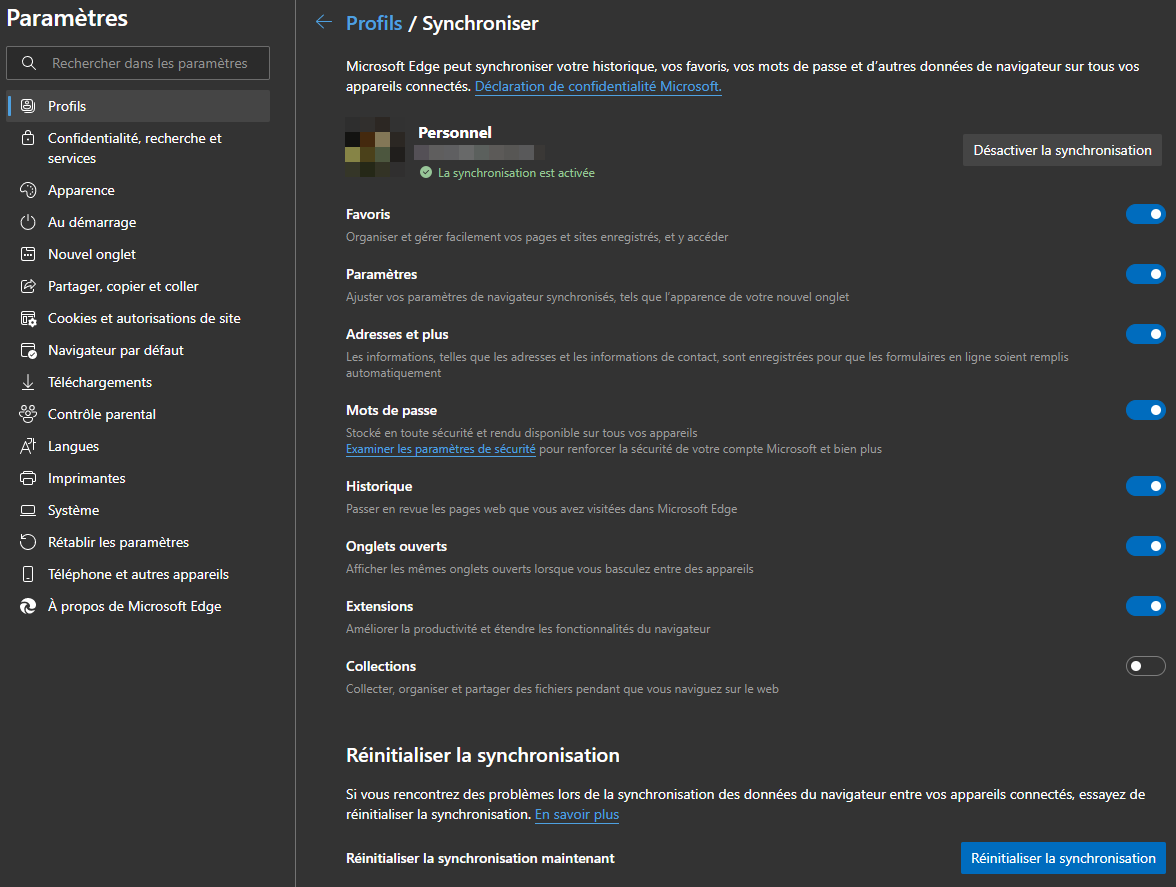This screenshot has height=887, width=1176.
Task: Click the Cookies et autorisations icon
Action: (28, 319)
